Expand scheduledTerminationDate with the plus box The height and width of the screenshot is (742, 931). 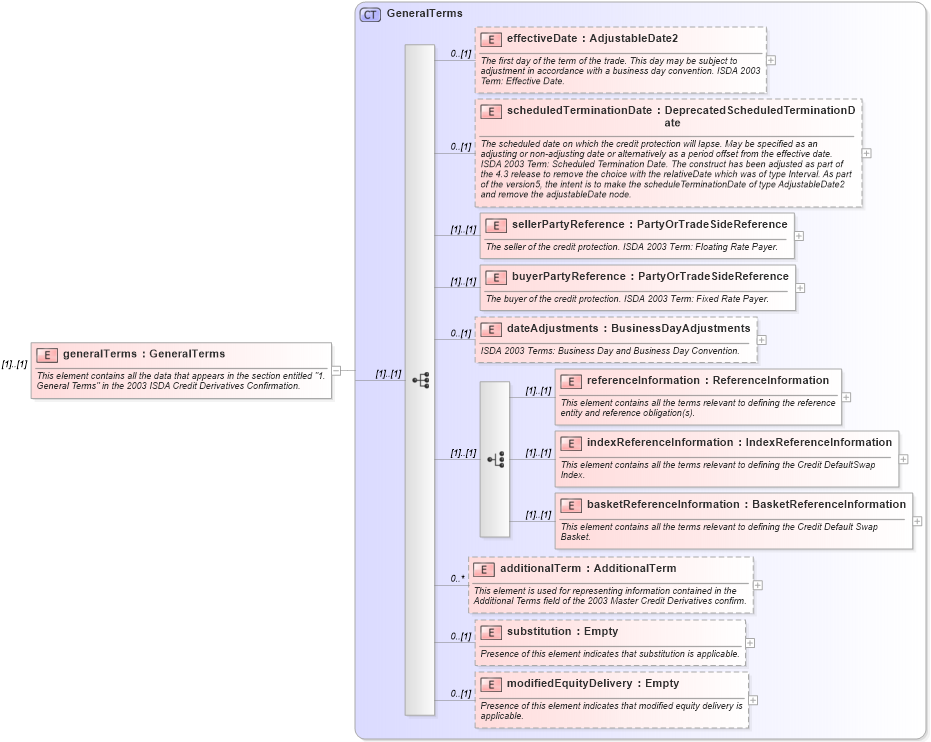[x=867, y=152]
